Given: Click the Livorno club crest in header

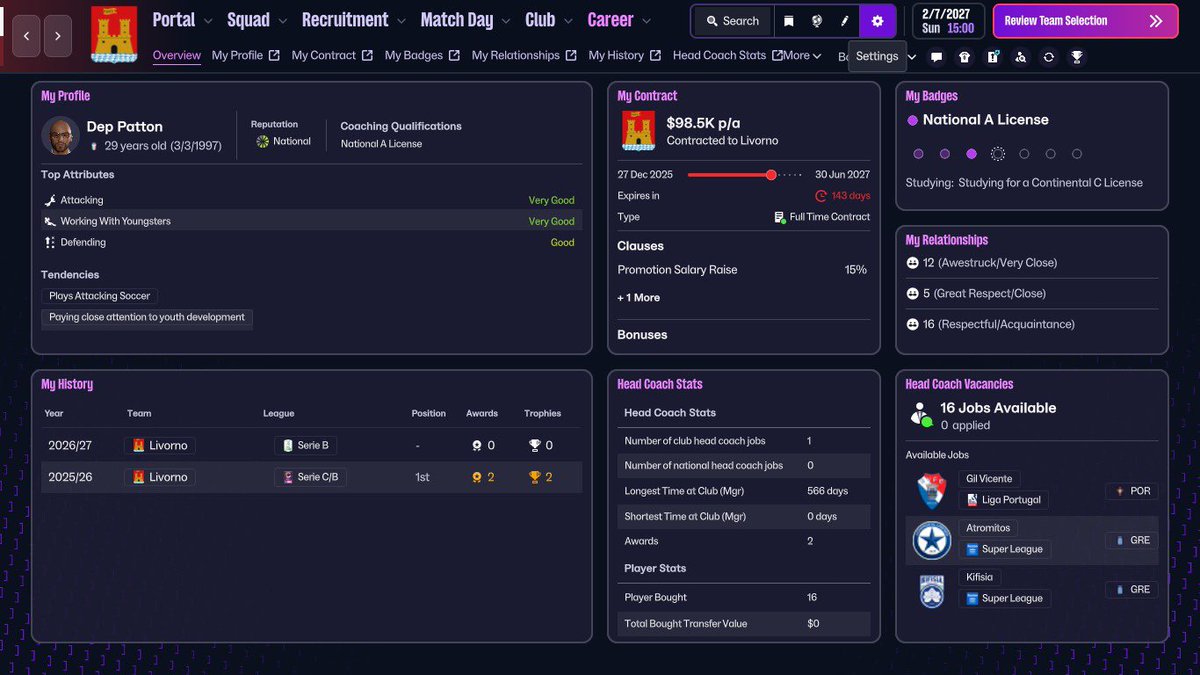Looking at the screenshot, I should coord(114,34).
